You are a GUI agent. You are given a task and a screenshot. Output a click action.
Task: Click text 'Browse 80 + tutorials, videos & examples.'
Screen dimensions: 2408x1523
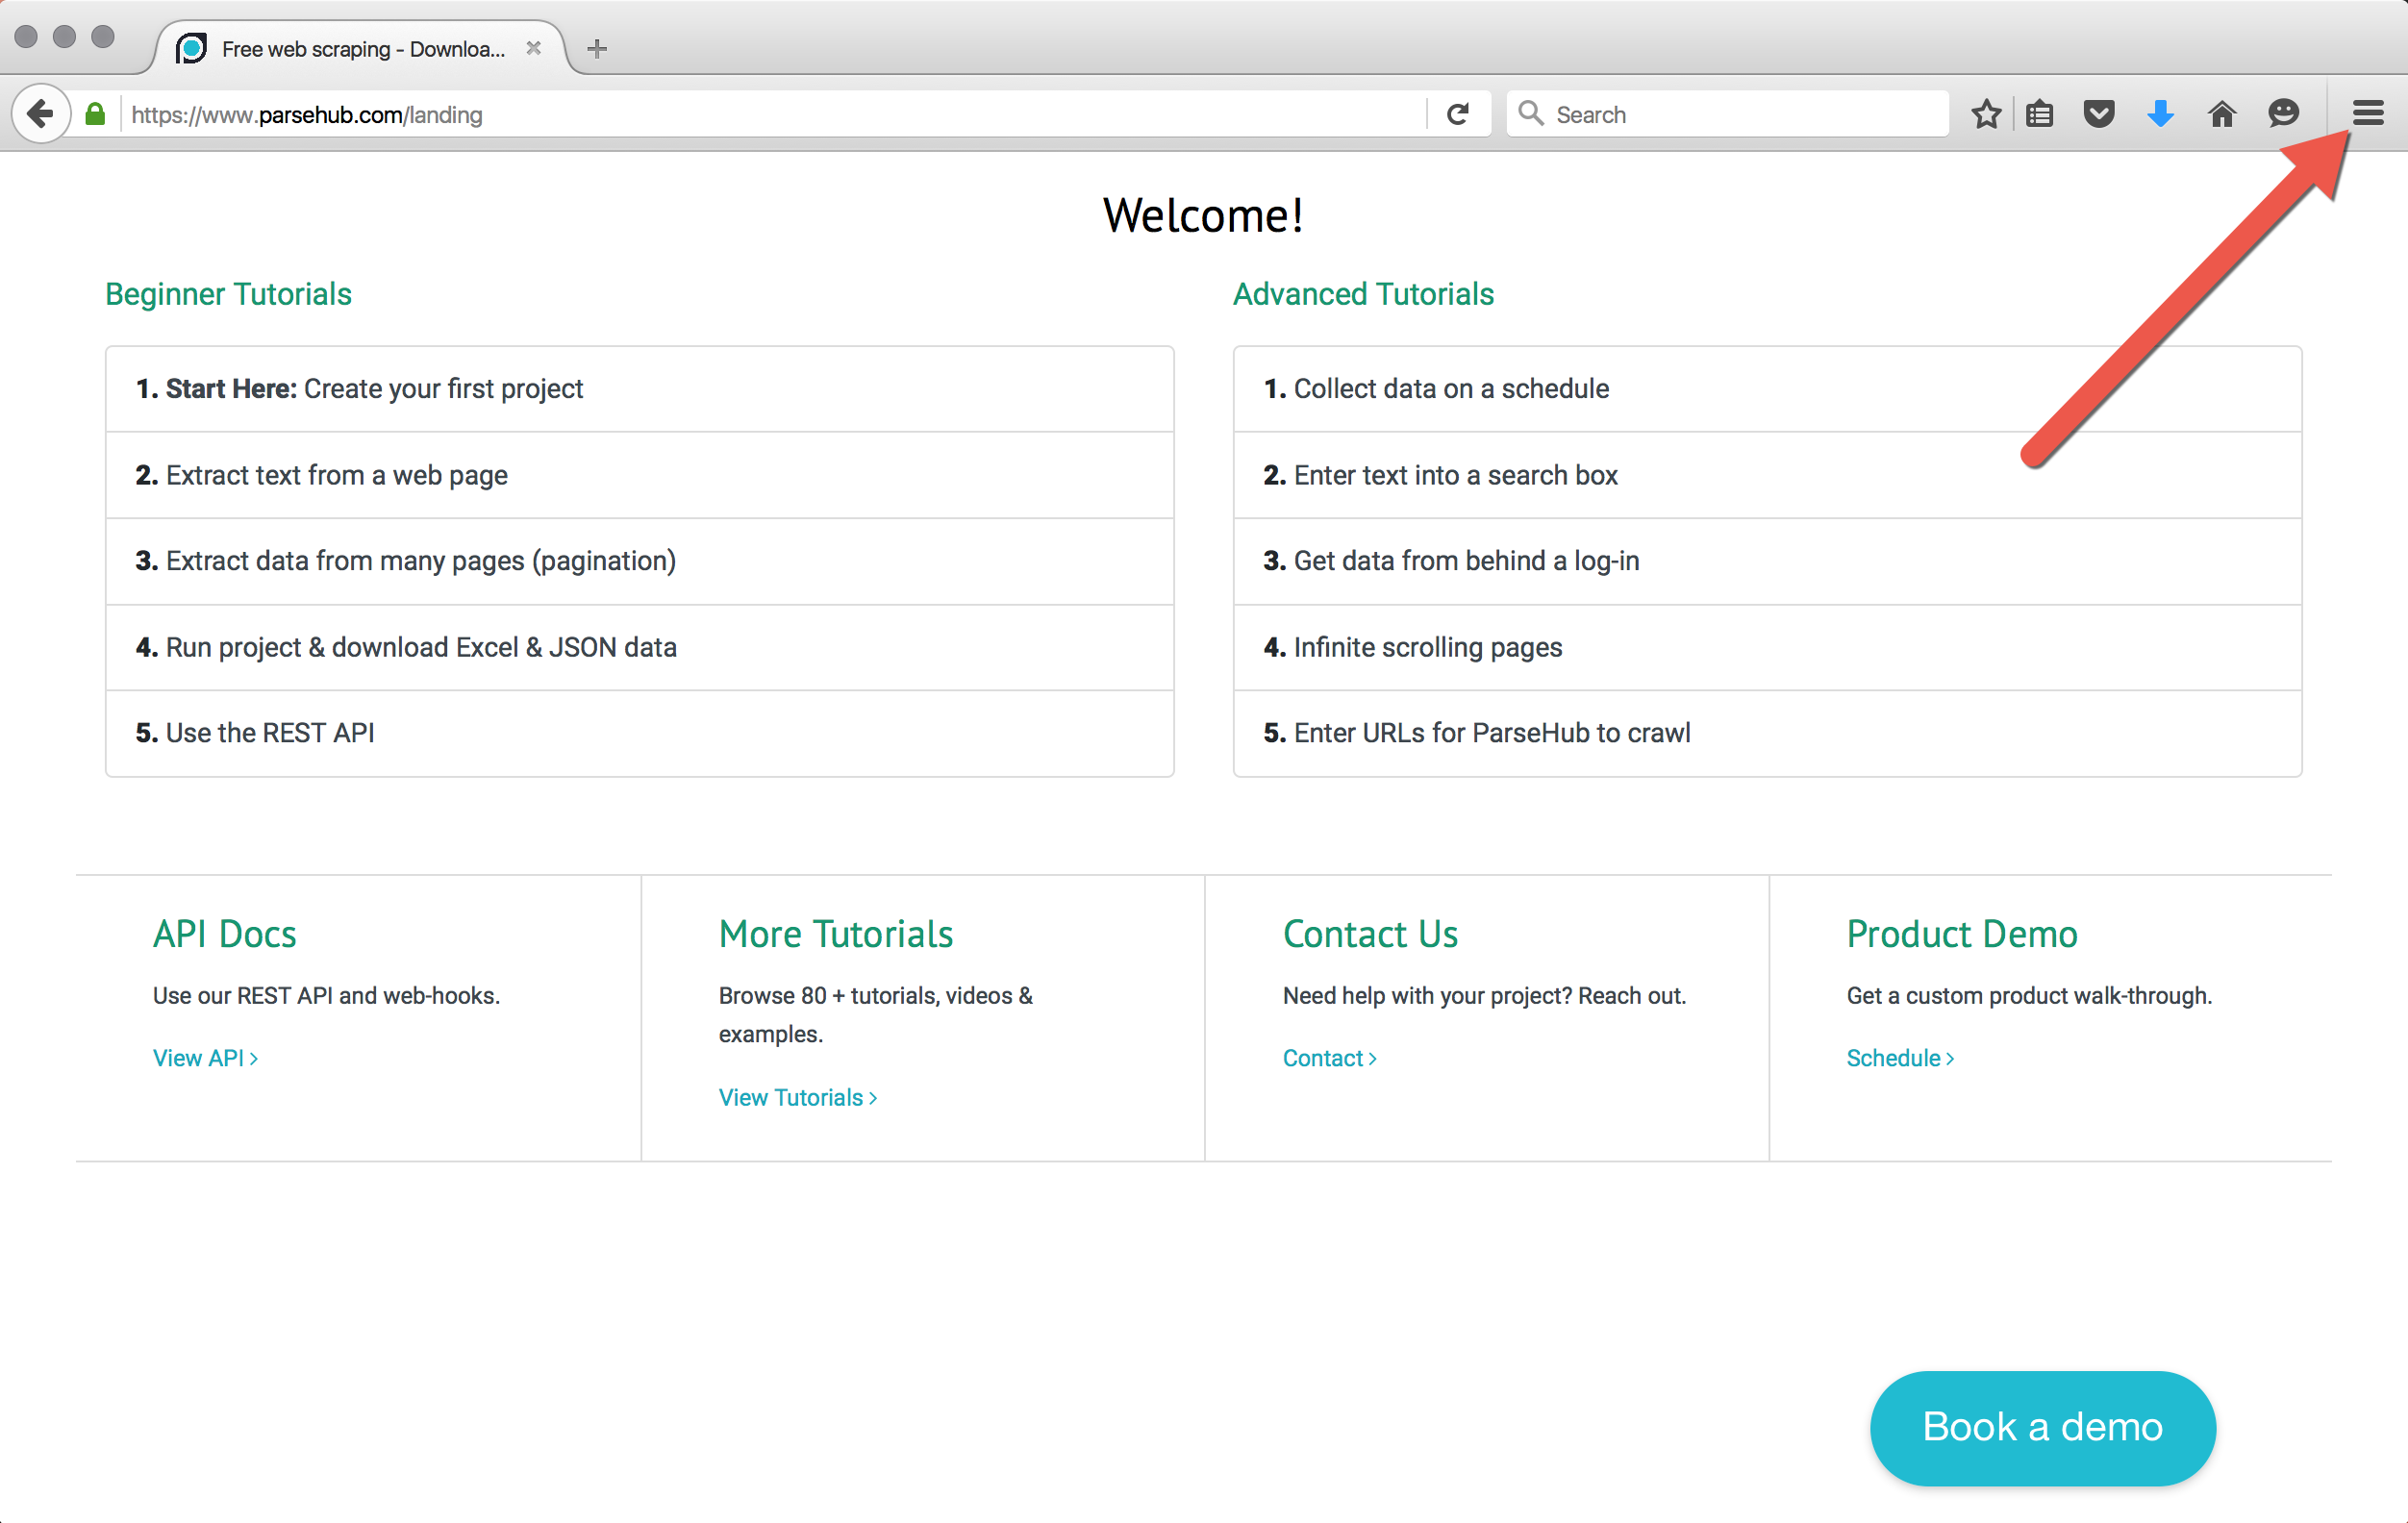pos(876,1015)
